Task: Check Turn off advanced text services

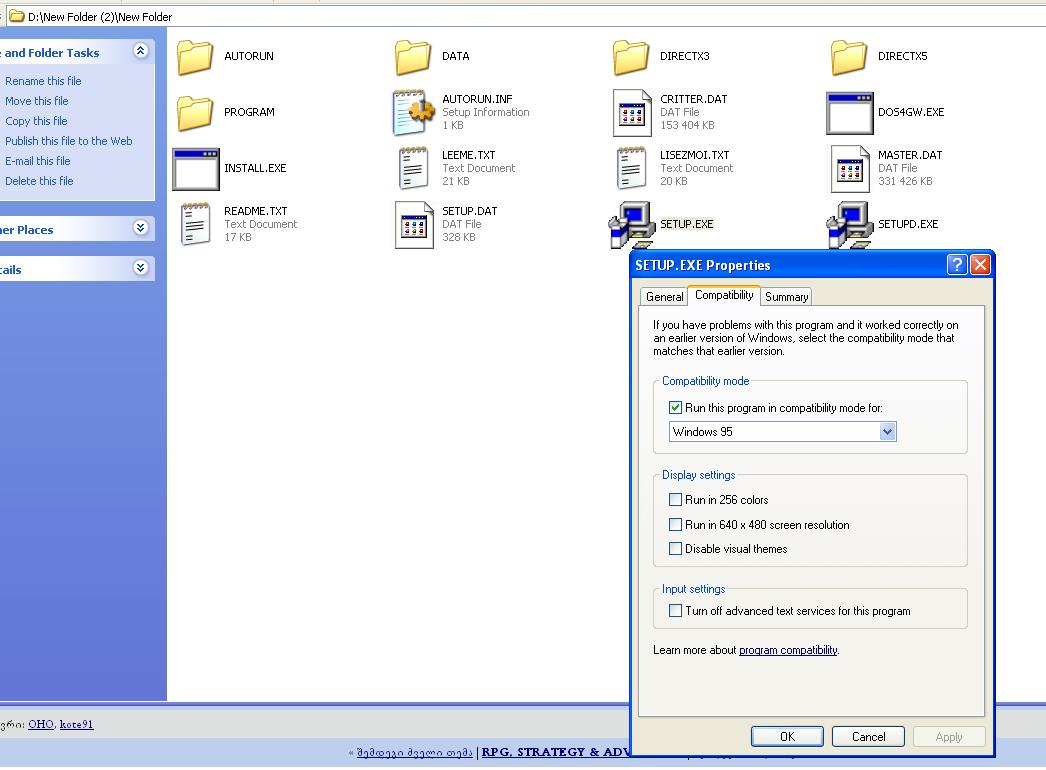Action: tap(675, 611)
